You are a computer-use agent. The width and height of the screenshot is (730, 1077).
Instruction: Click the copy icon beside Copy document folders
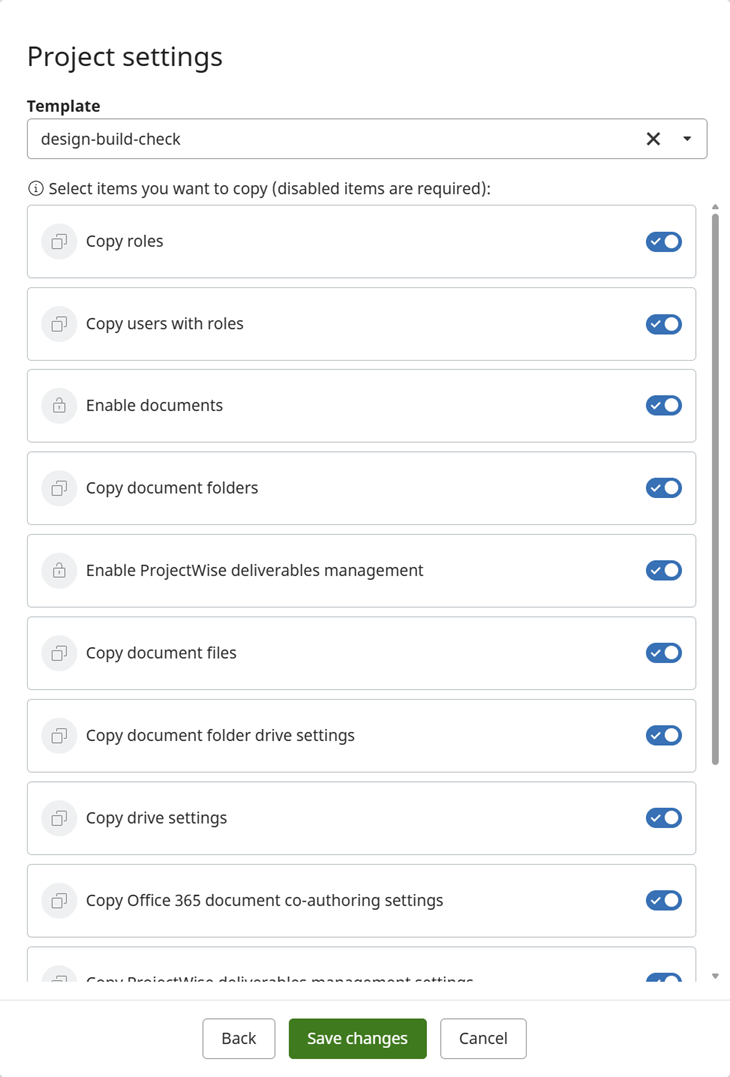[x=59, y=488]
